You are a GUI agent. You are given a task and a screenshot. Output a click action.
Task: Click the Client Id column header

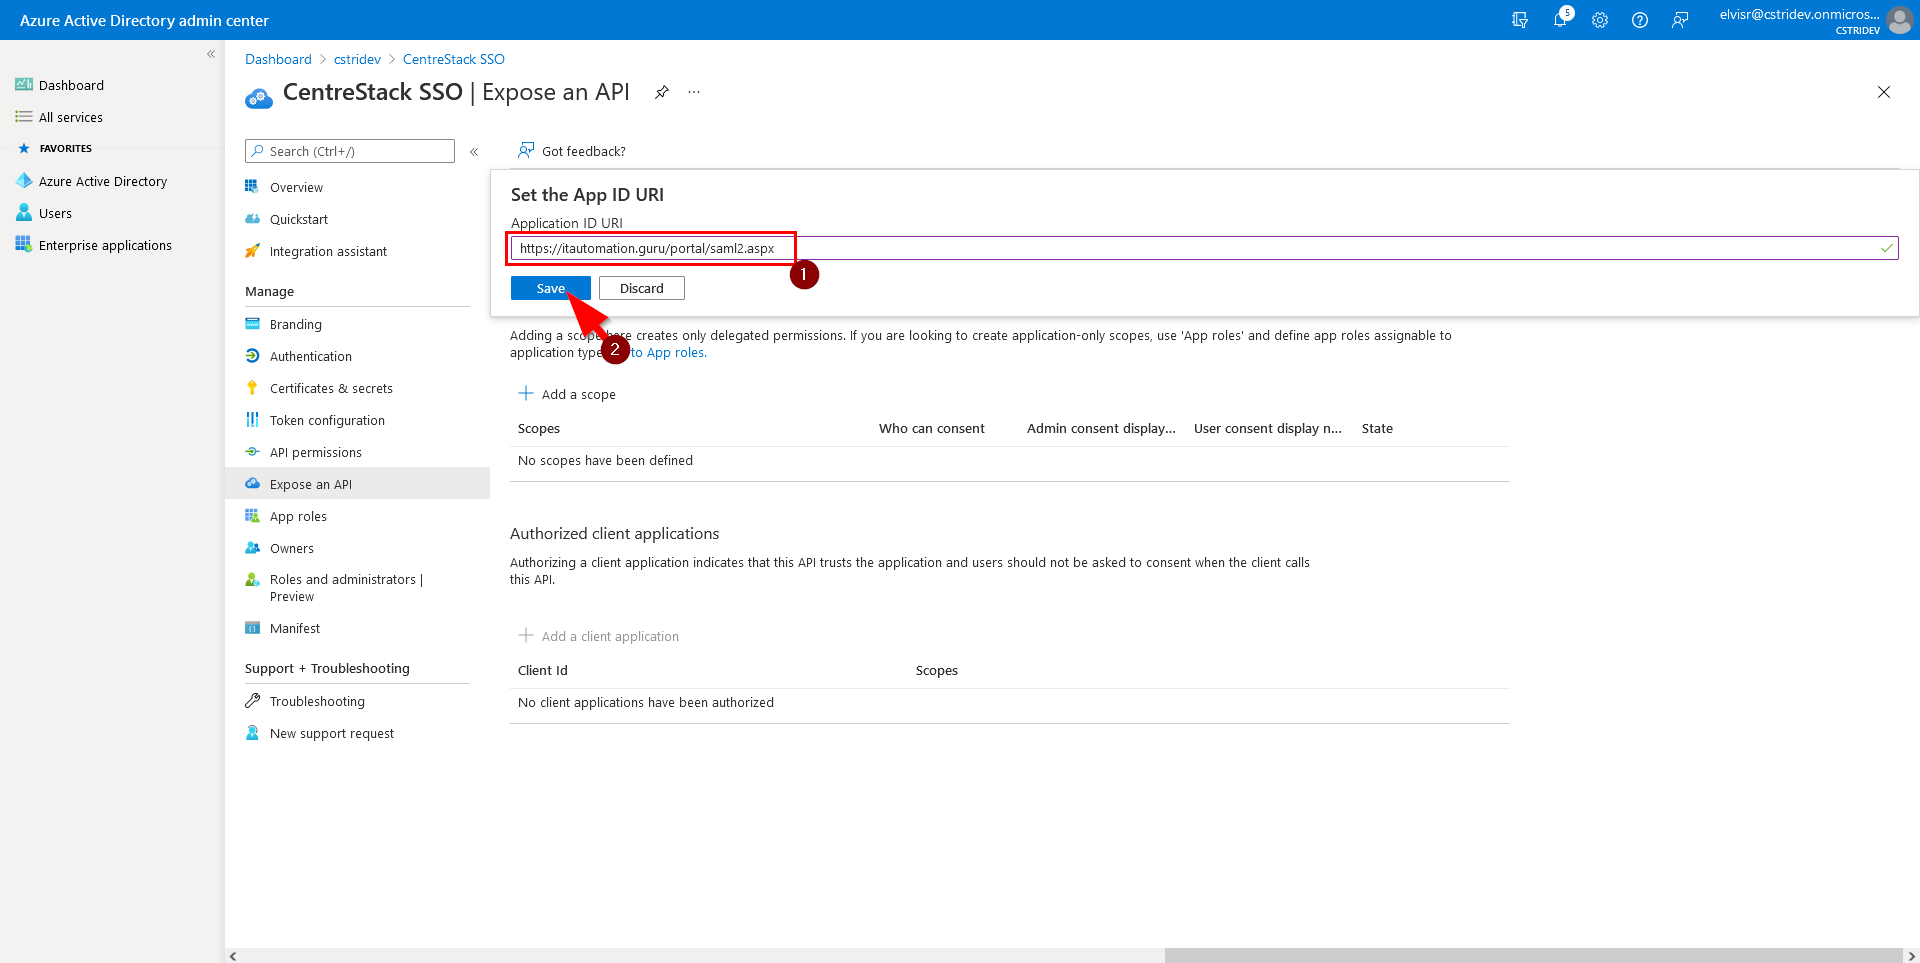[543, 670]
